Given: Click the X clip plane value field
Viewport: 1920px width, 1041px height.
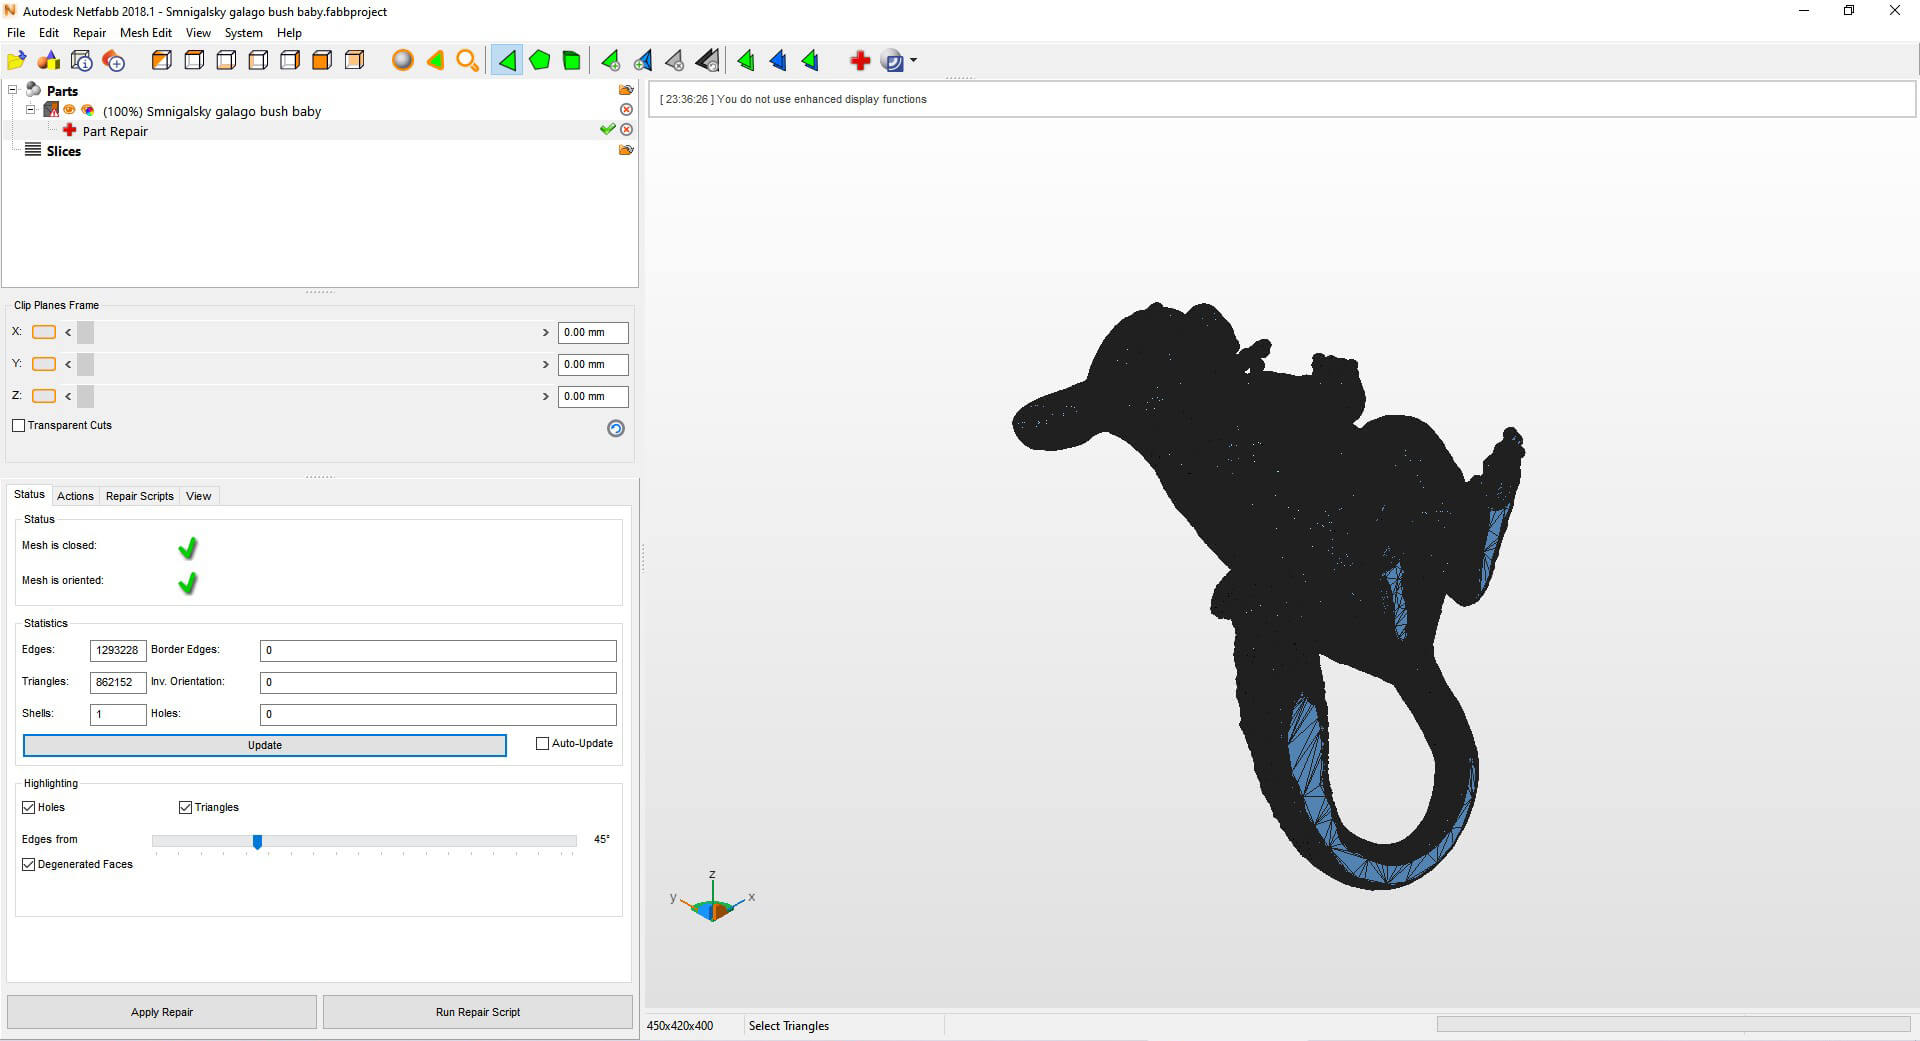Looking at the screenshot, I should [592, 333].
